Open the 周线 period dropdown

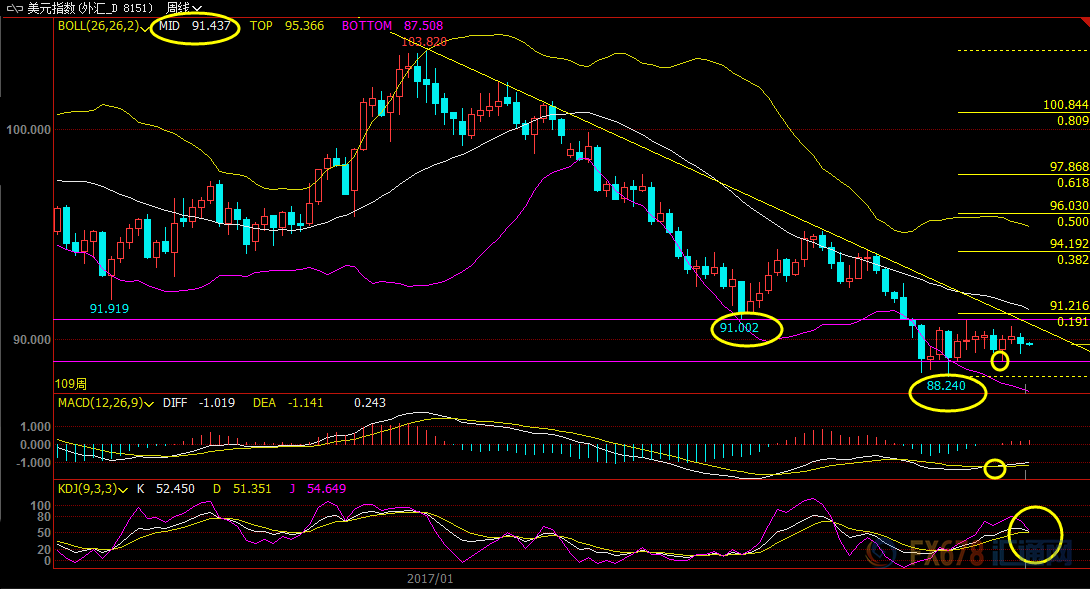[x=184, y=7]
